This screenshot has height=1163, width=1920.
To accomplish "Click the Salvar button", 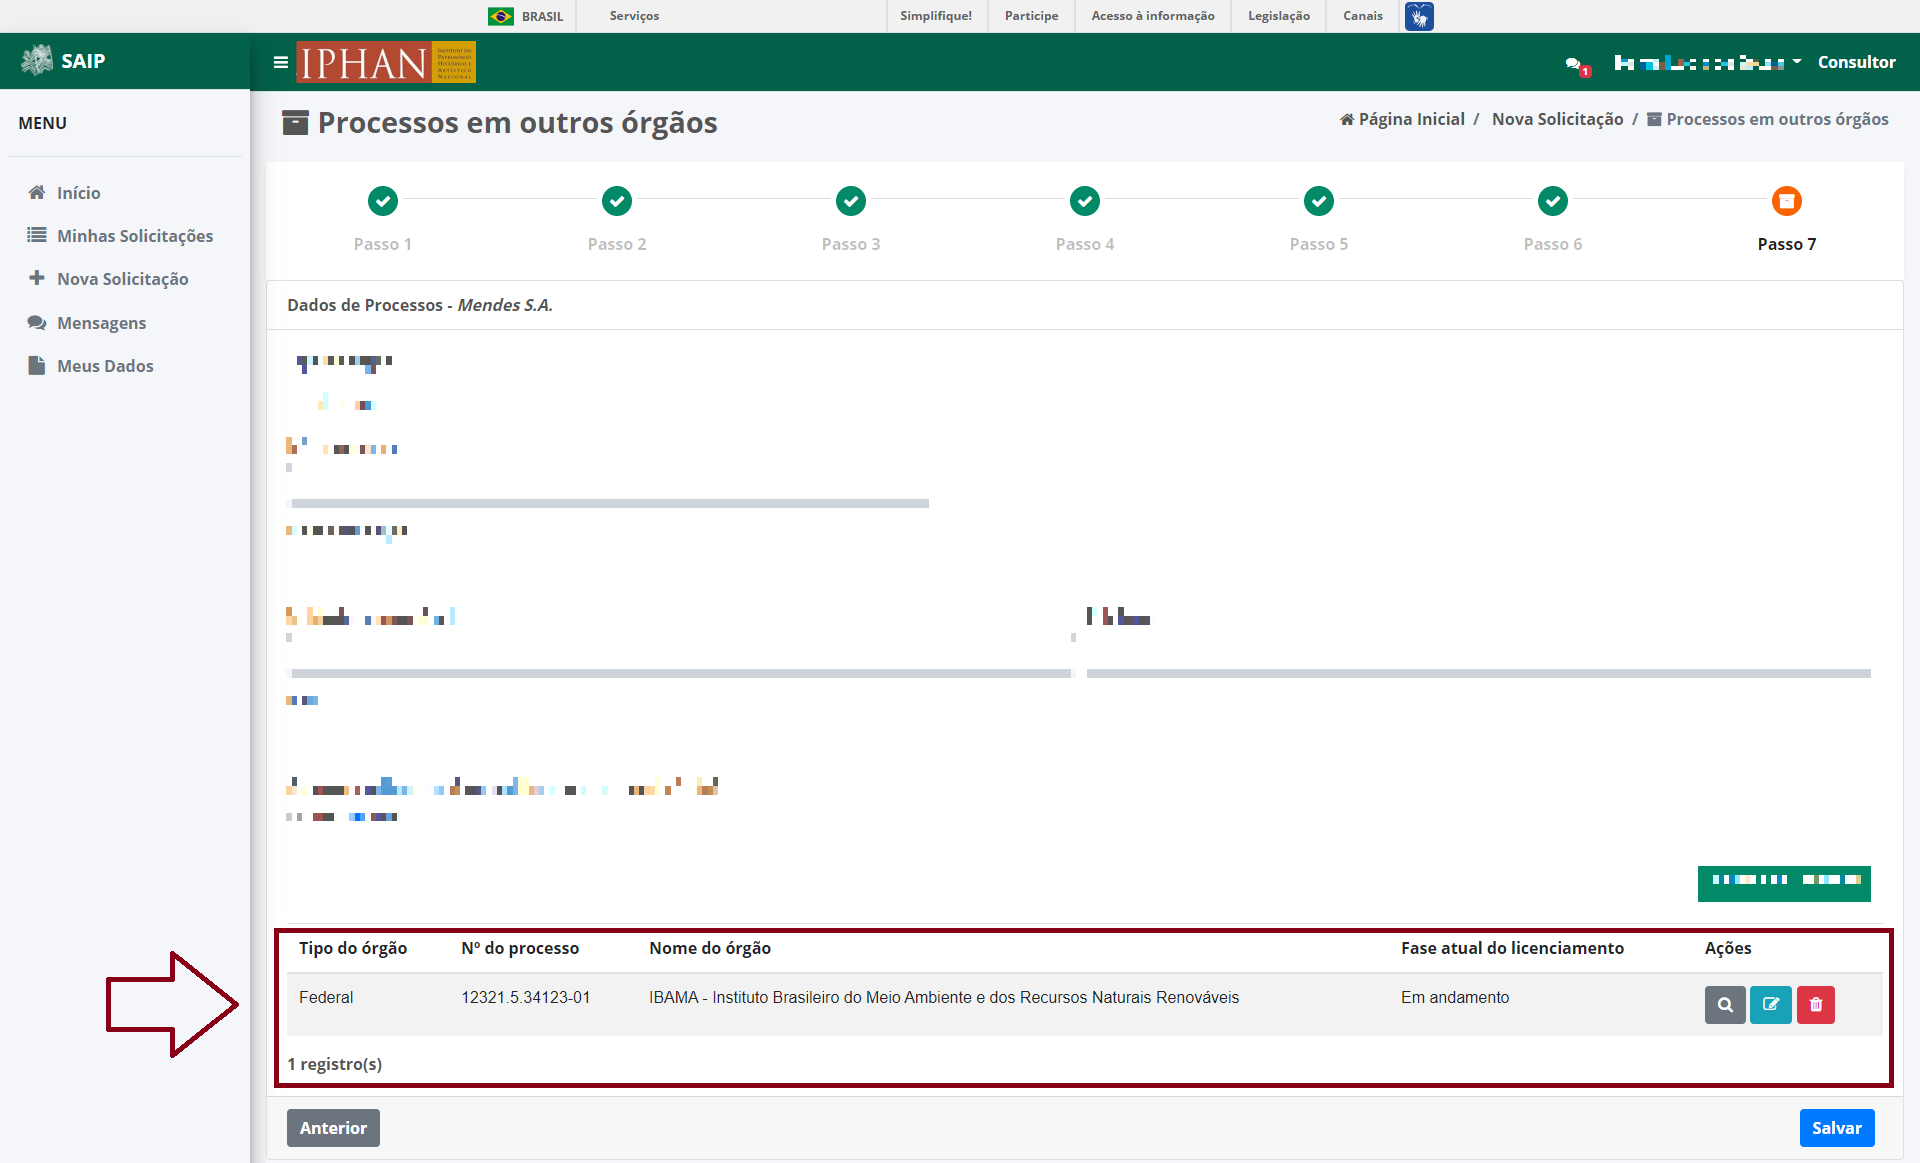I will [1837, 1128].
